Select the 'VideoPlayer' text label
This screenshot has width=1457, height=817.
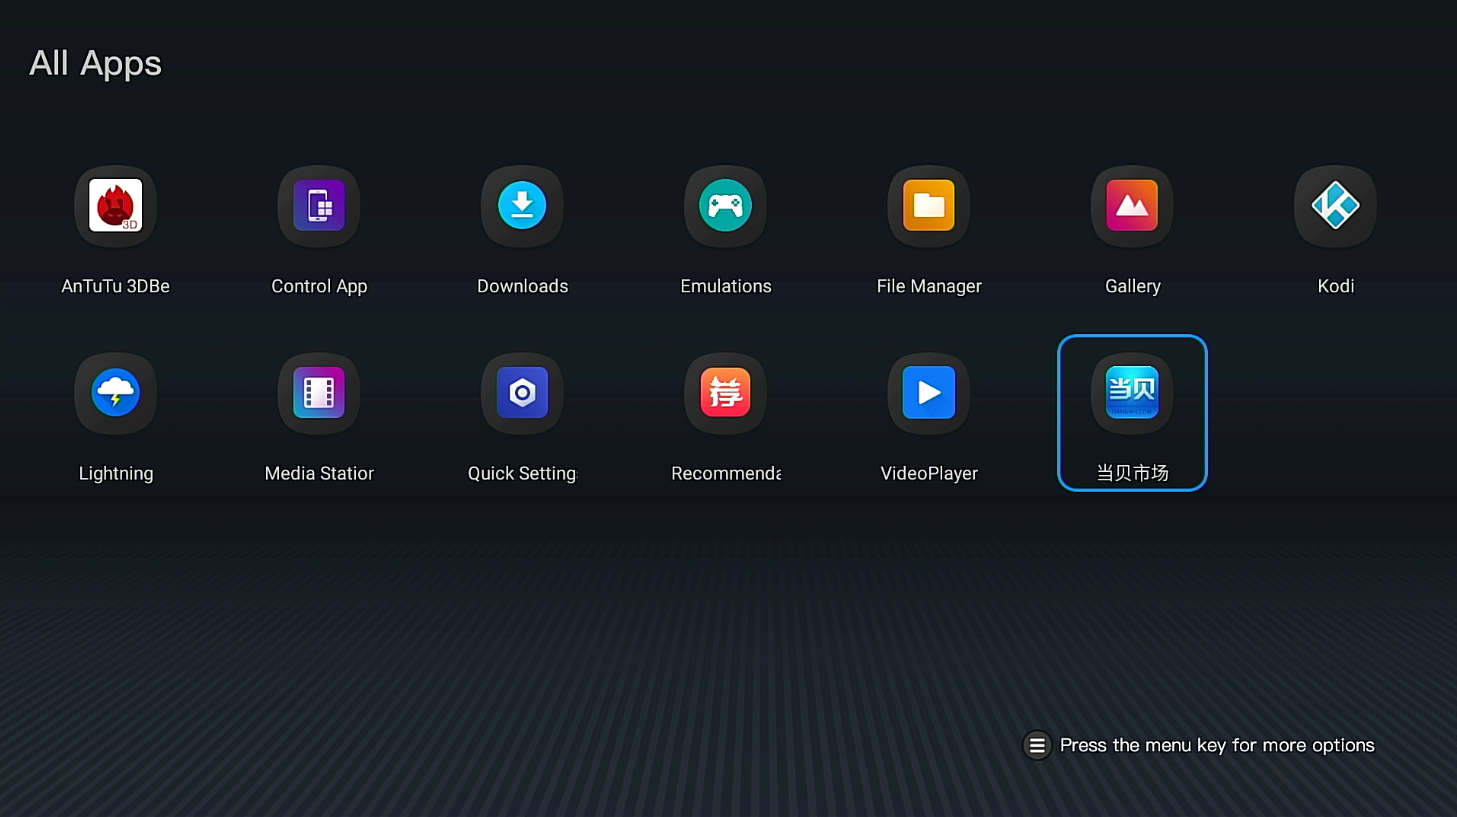click(929, 473)
